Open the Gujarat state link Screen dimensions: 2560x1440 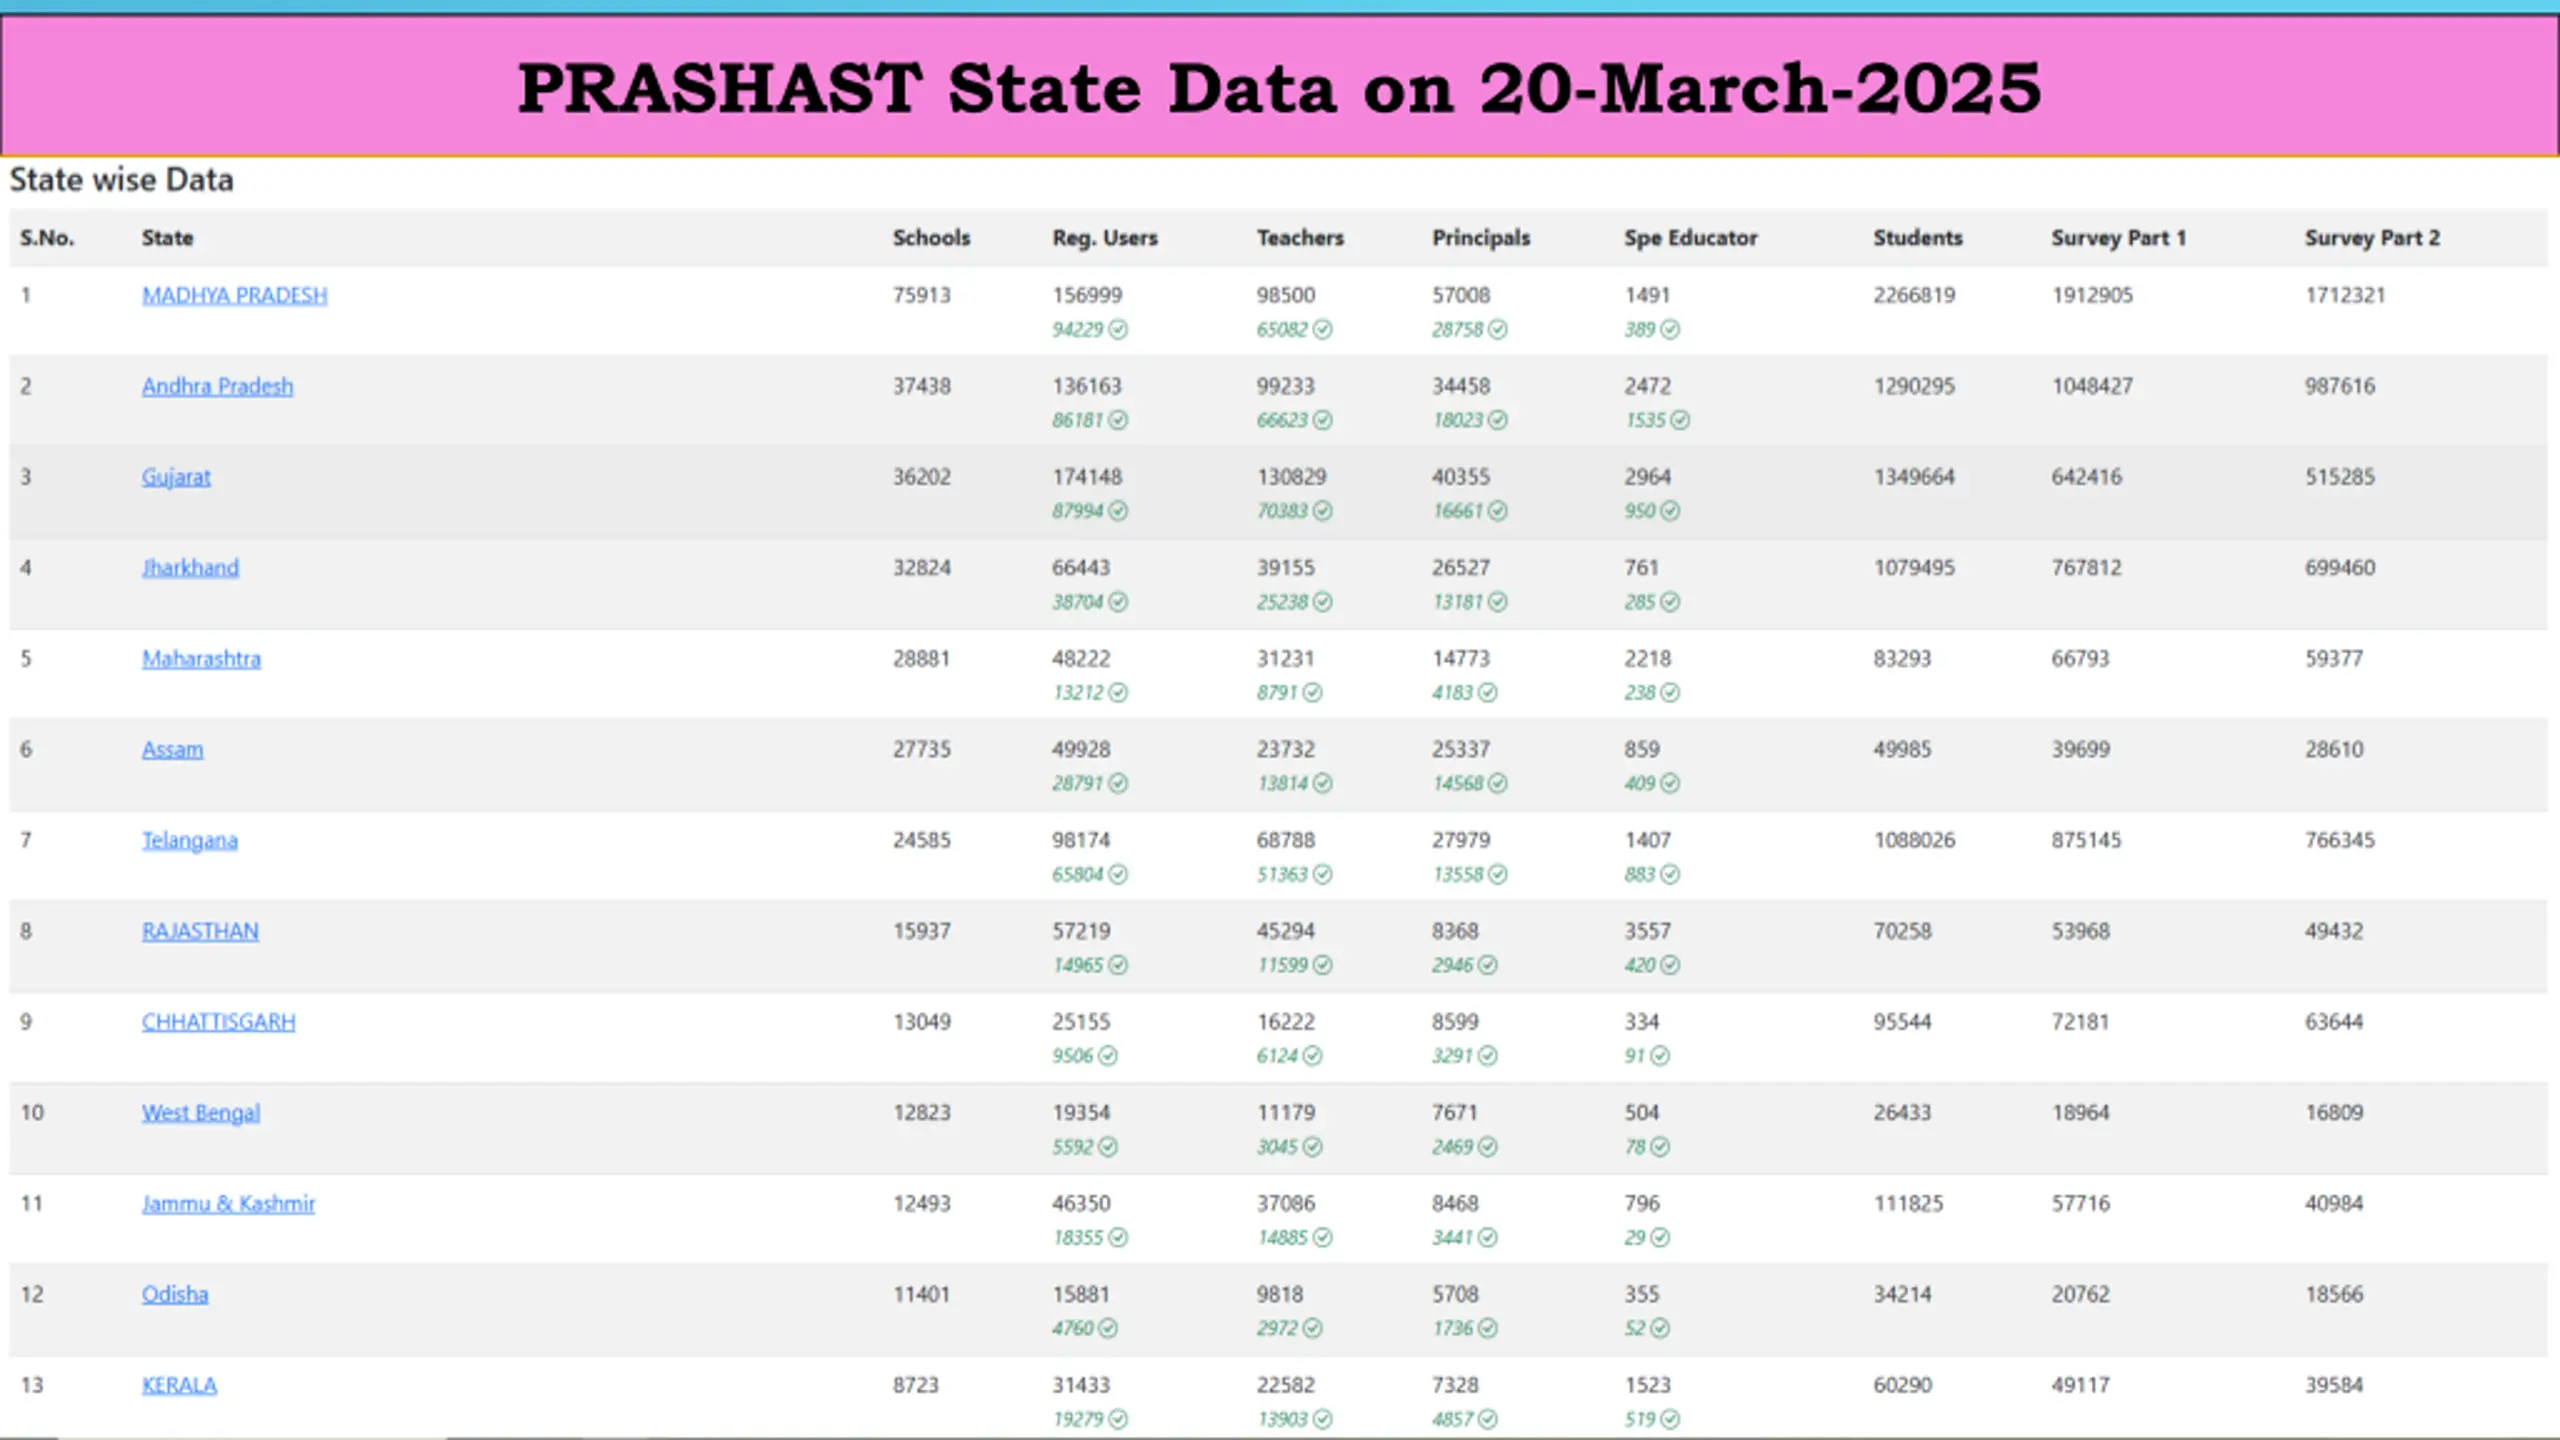click(176, 477)
